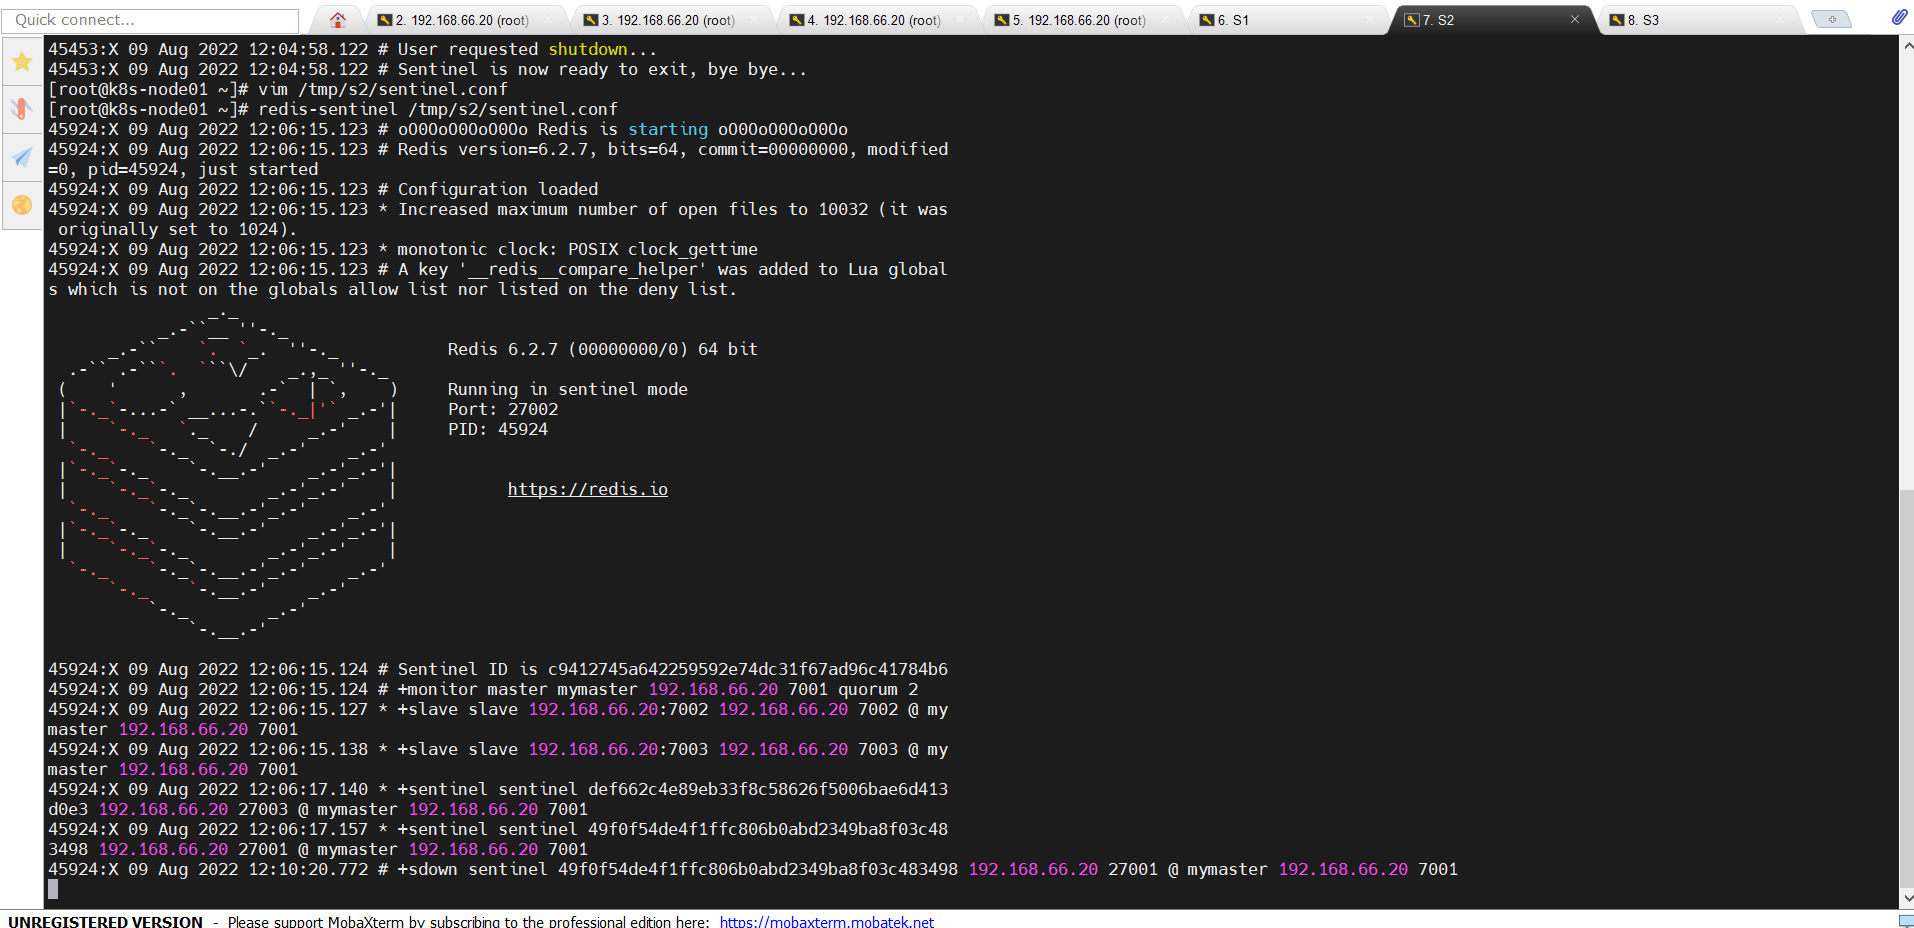Click the 'Port: 27002' line
This screenshot has height=928, width=1914.
[503, 409]
